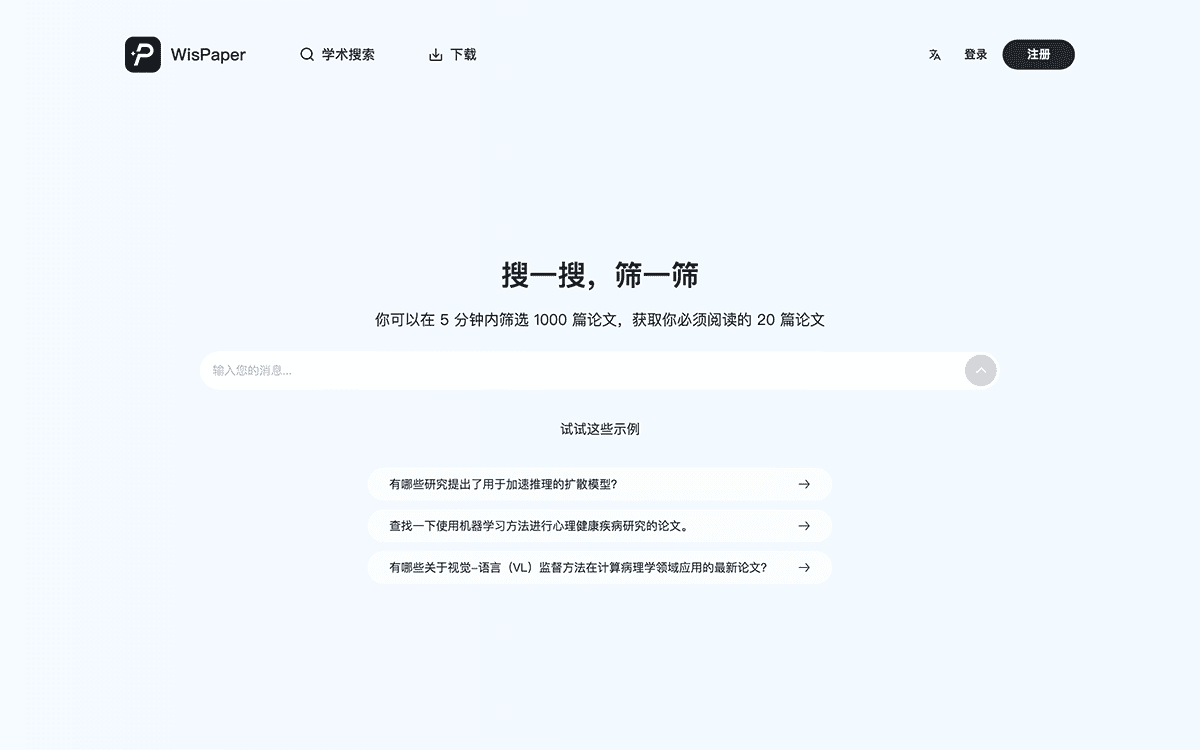Click the magnifier icon beside 学术搜索
This screenshot has height=750, width=1200.
coord(307,55)
